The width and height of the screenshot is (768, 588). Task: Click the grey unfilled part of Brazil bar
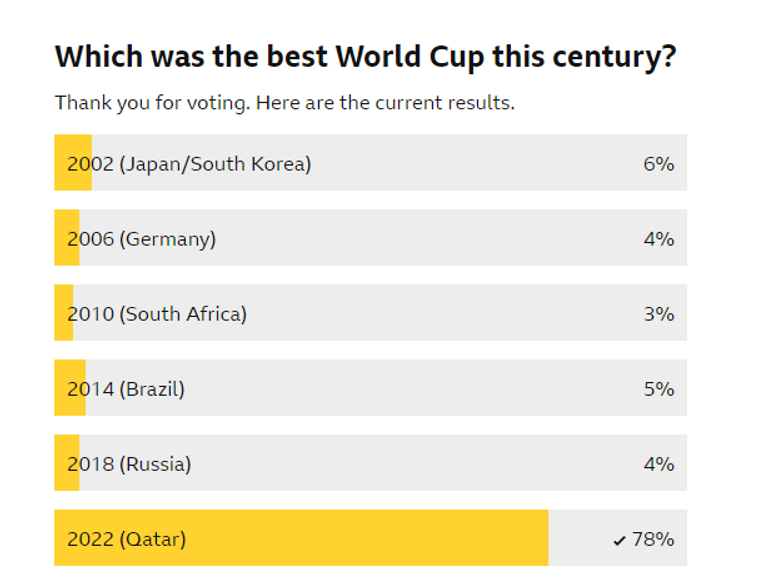click(x=420, y=389)
